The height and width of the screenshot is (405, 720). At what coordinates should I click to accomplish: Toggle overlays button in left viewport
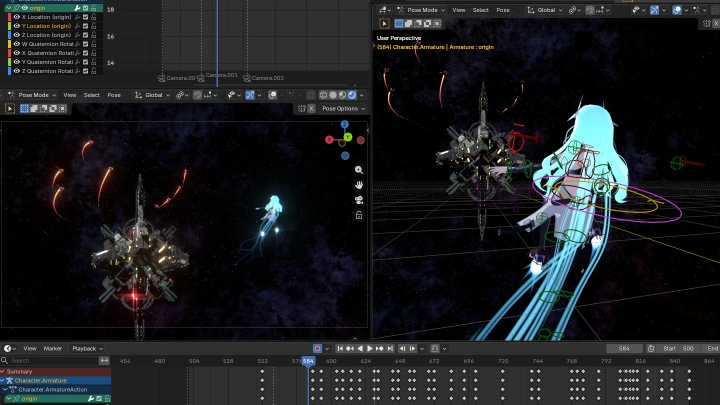point(272,95)
